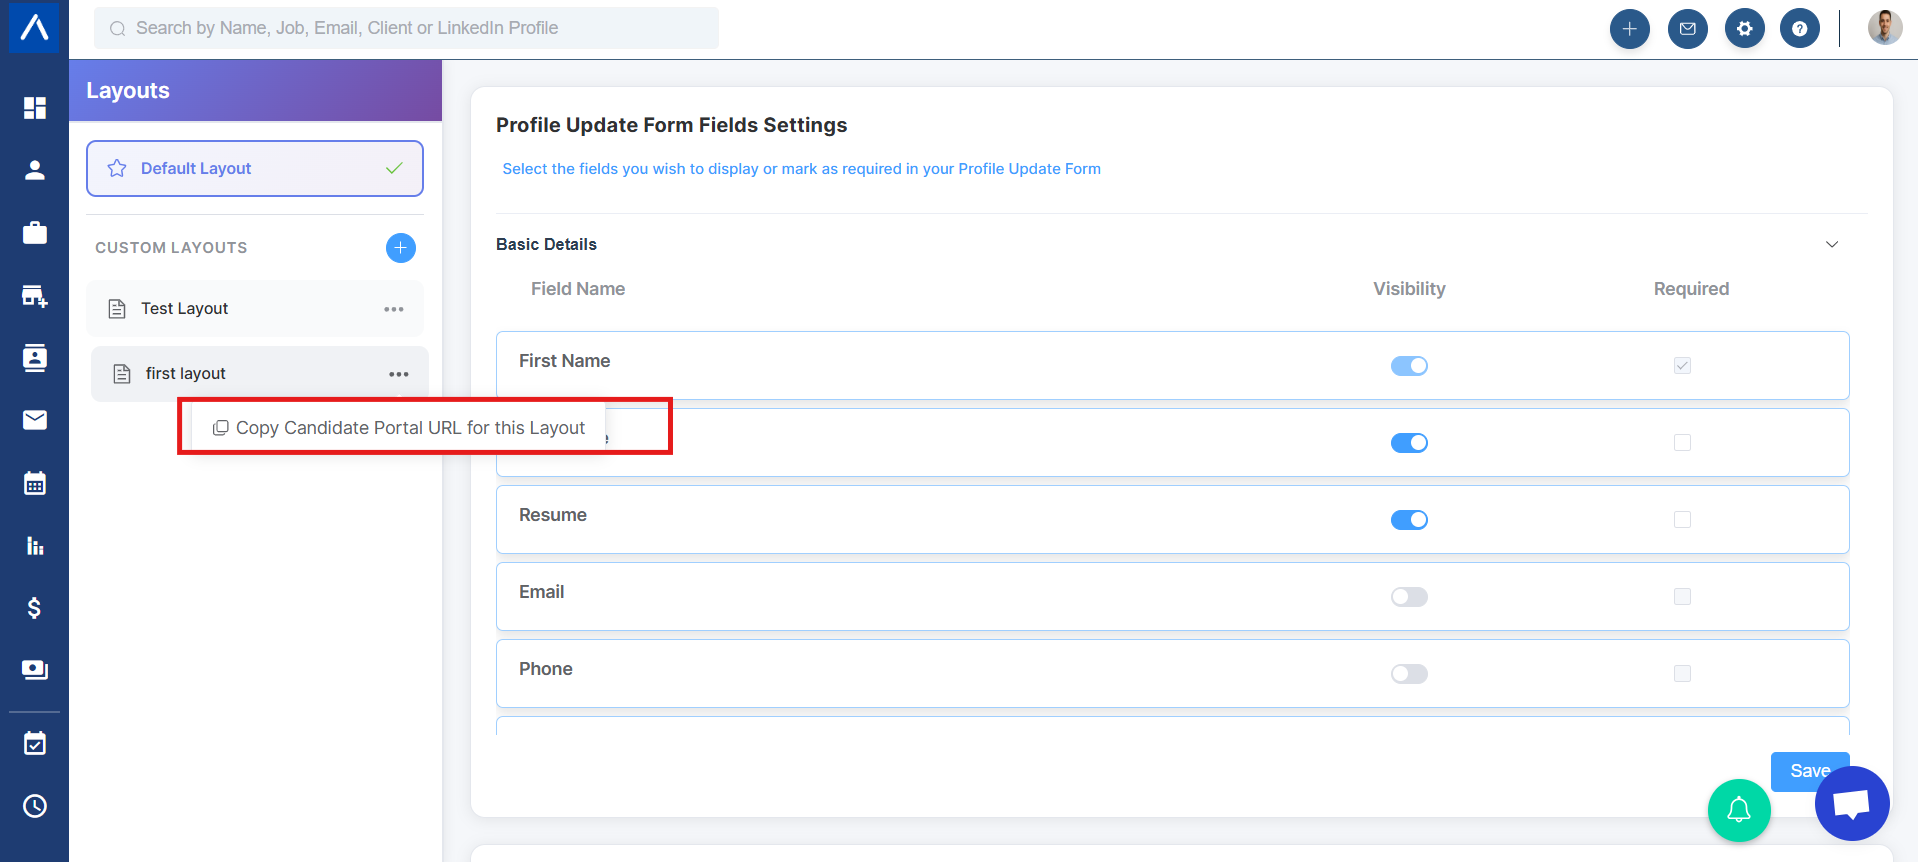This screenshot has width=1918, height=862.
Task: Open first layout three-dot options menu
Action: [x=399, y=374]
